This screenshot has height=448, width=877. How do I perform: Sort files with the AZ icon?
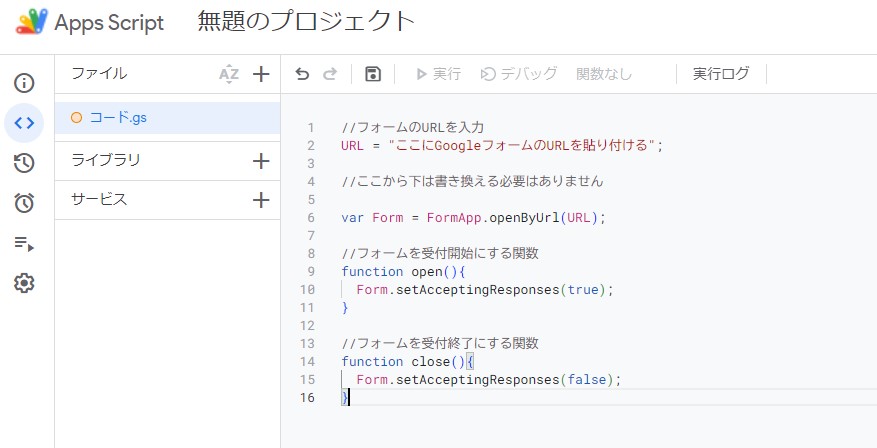pos(229,74)
